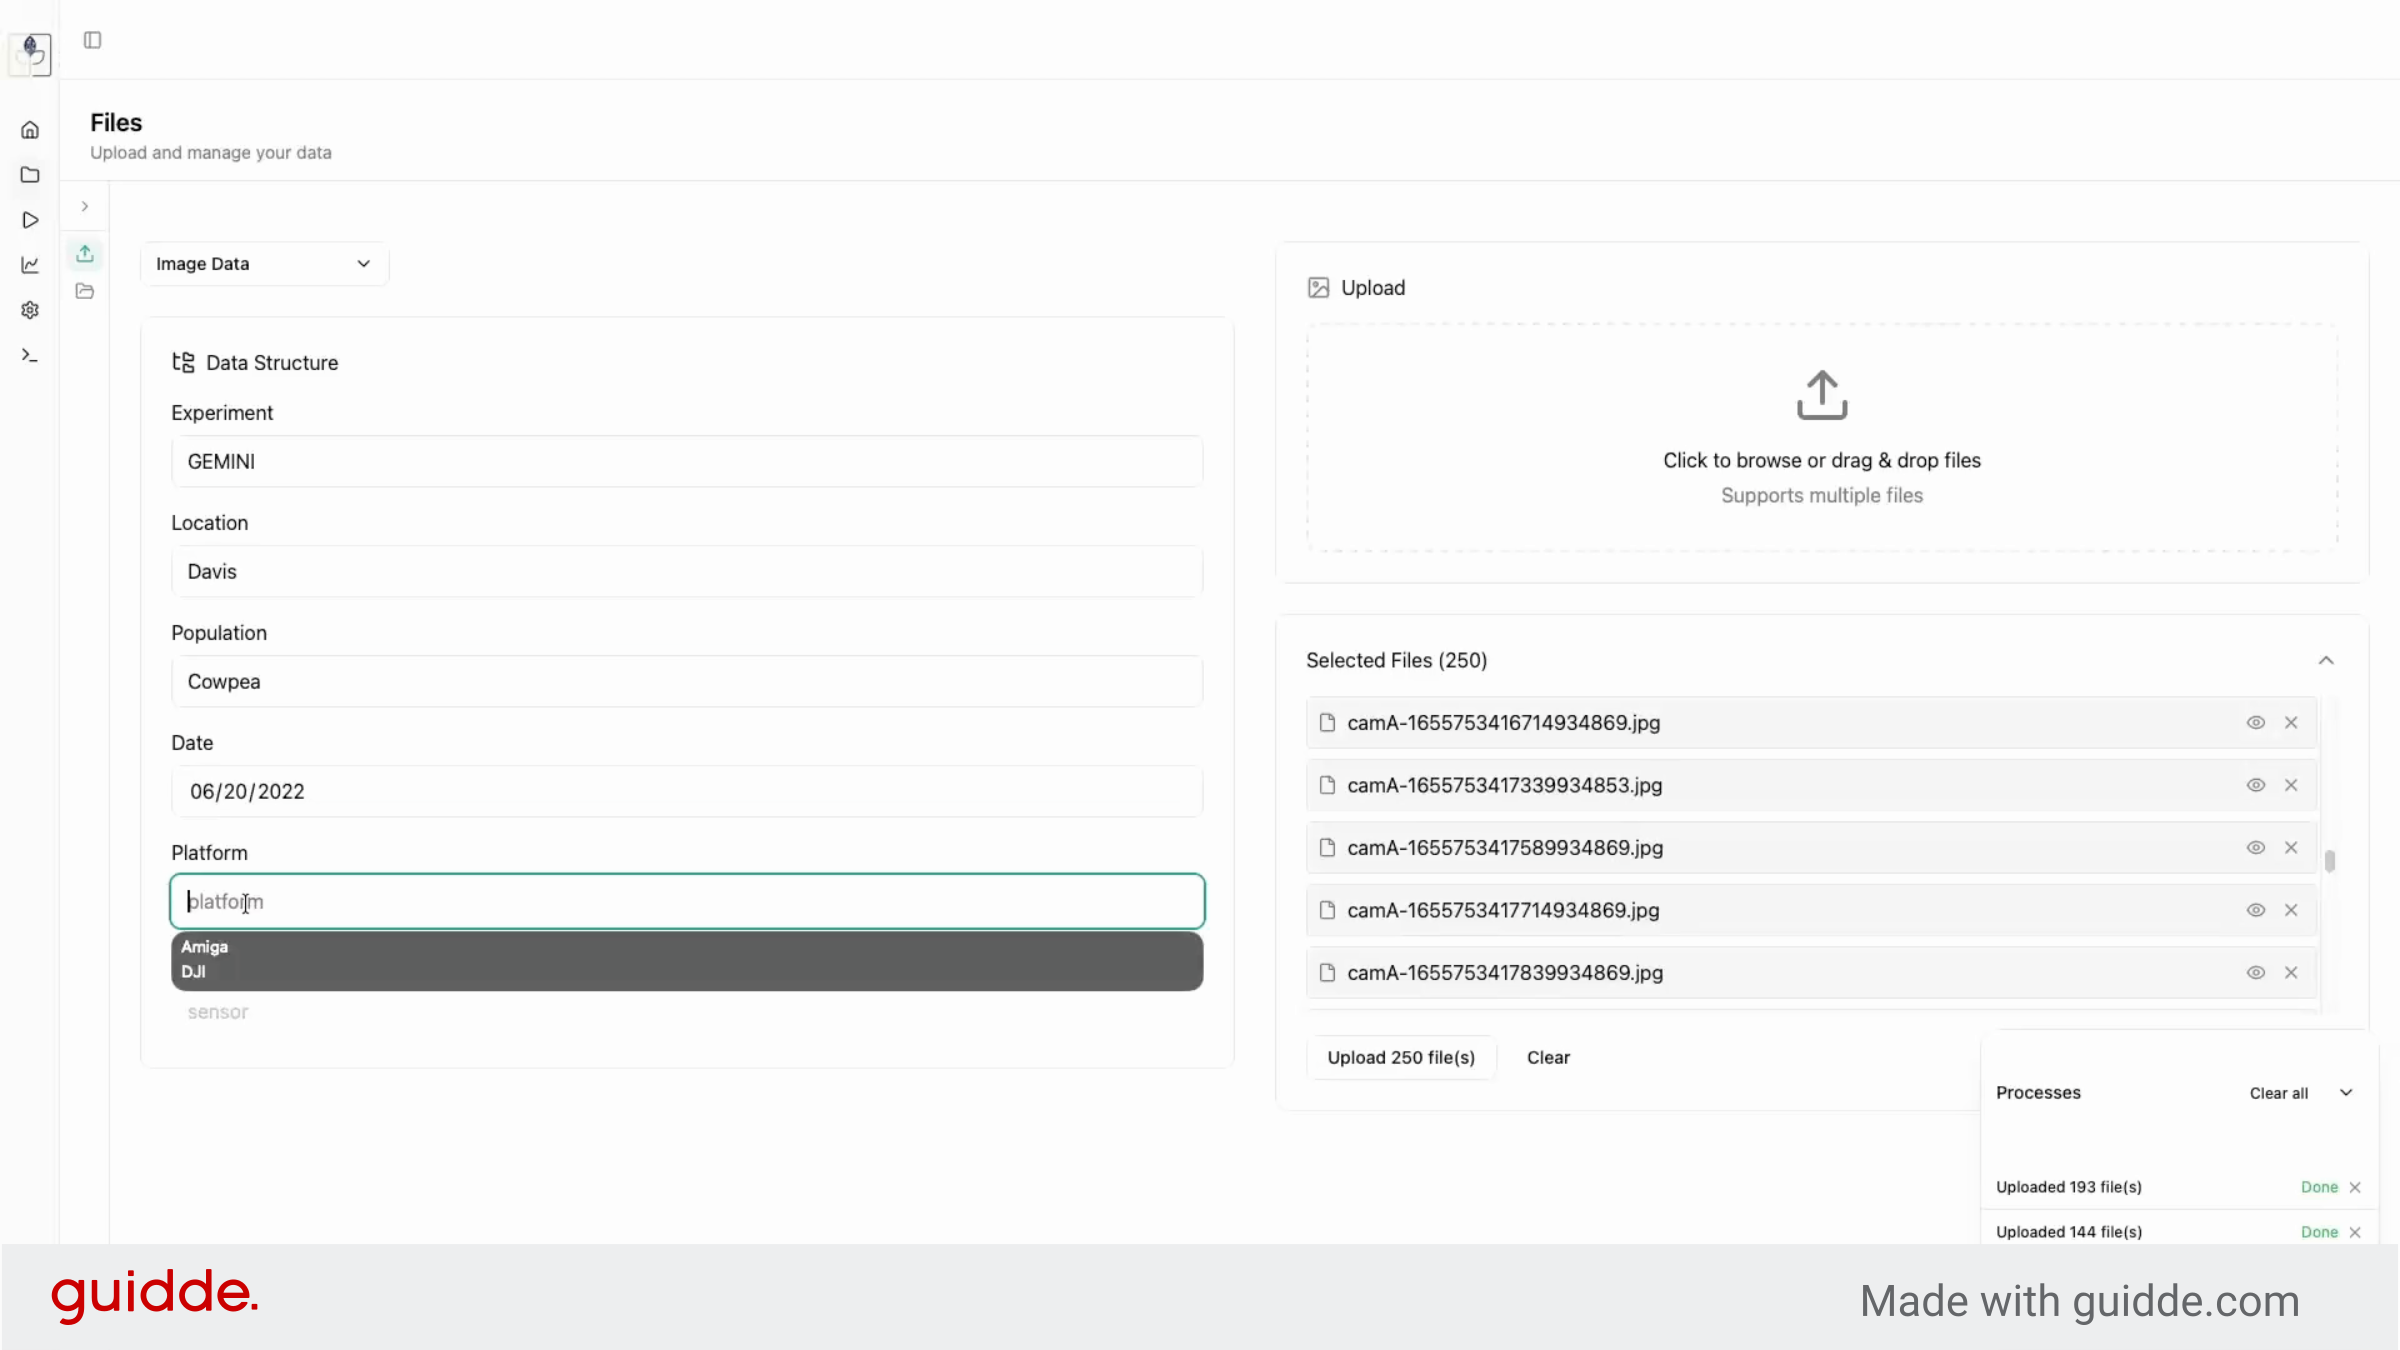Remove camA-1655753417339934853.jpg from selected files
Viewport: 2400px width, 1350px height.
(2291, 785)
